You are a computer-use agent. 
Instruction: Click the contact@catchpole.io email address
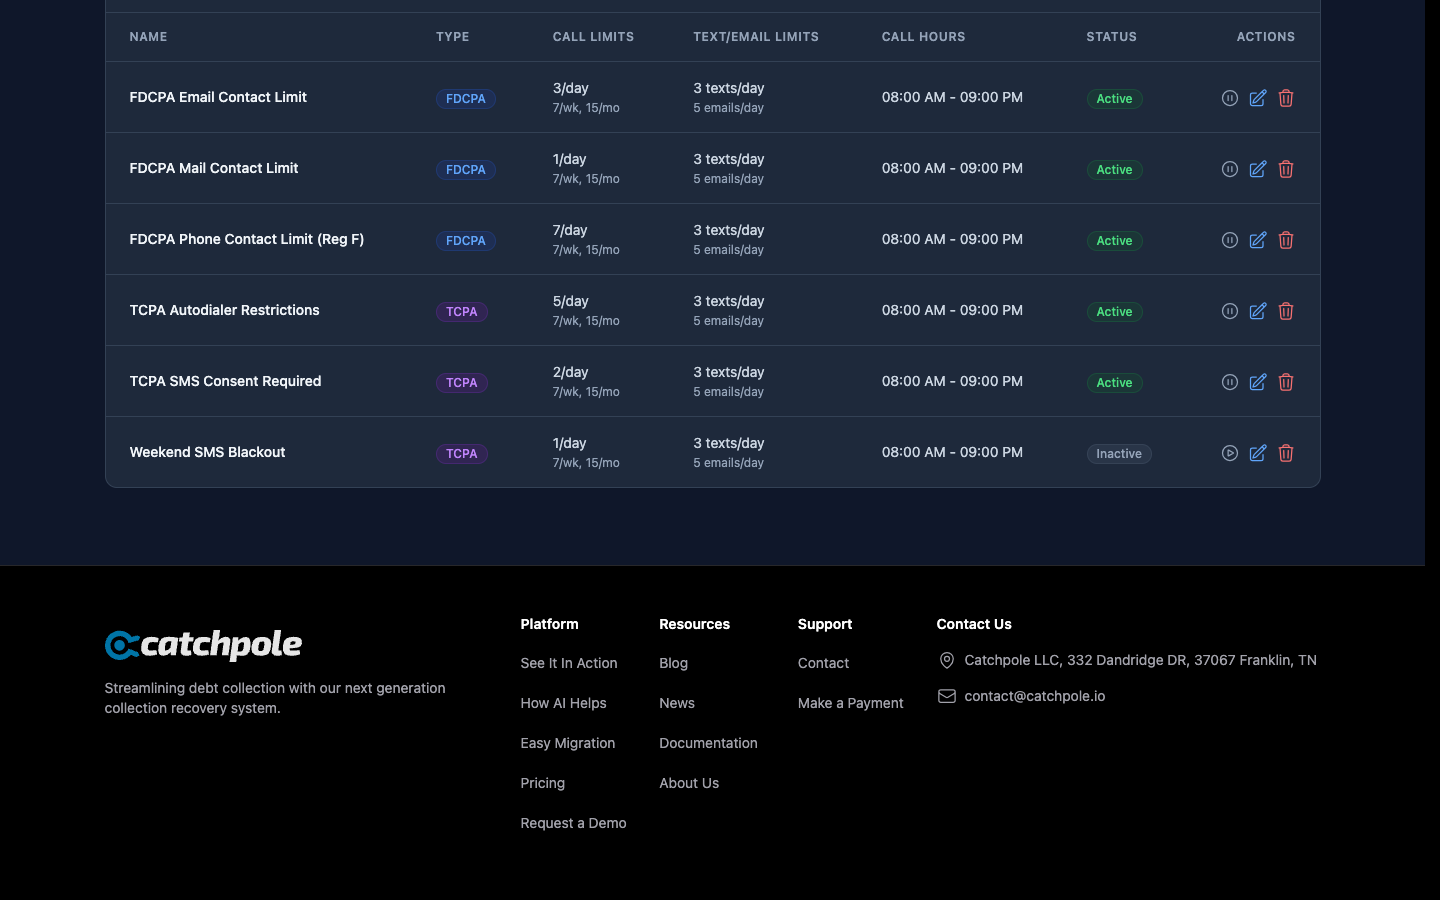[1034, 696]
